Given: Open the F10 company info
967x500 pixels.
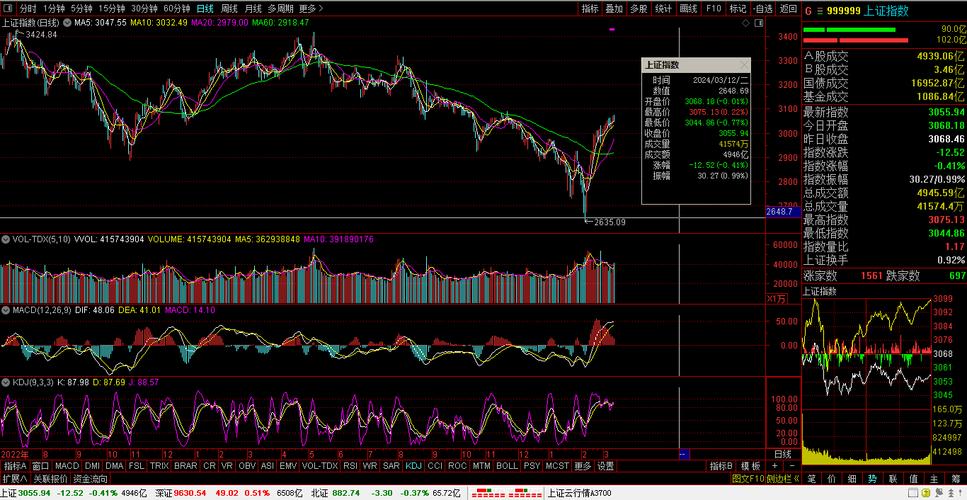Looking at the screenshot, I should coord(713,8).
